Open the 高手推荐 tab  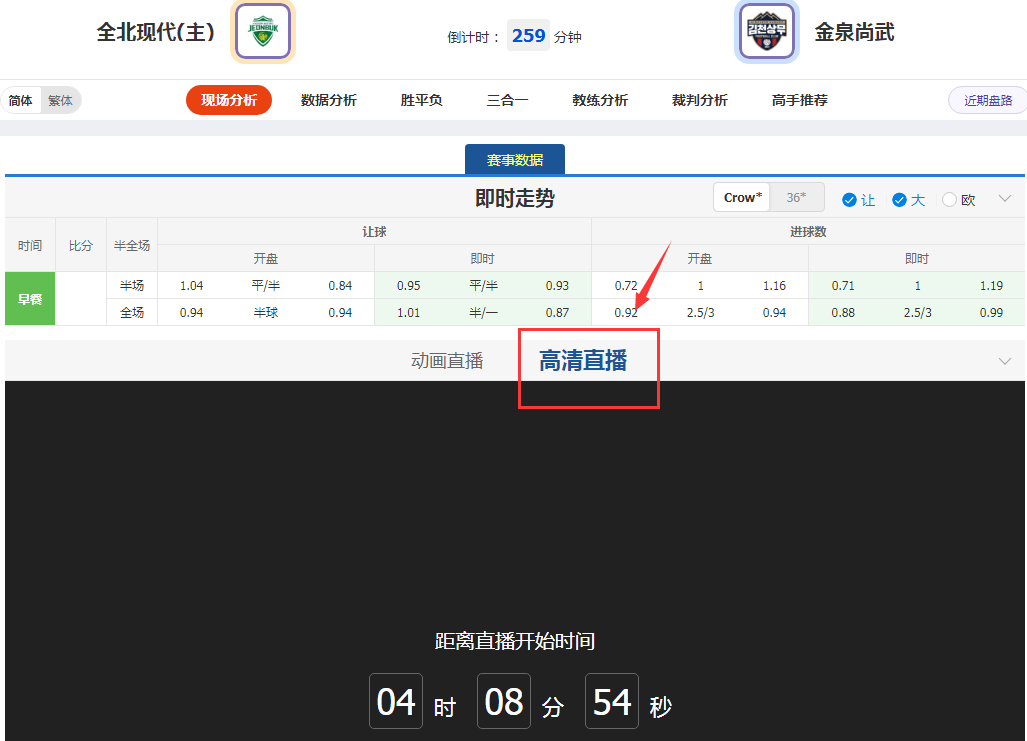[799, 100]
